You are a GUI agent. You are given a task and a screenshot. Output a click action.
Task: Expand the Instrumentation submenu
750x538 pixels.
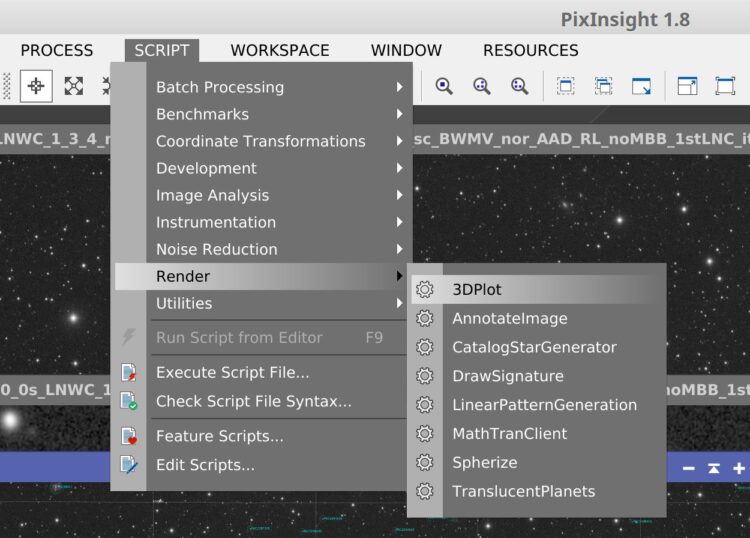point(261,222)
